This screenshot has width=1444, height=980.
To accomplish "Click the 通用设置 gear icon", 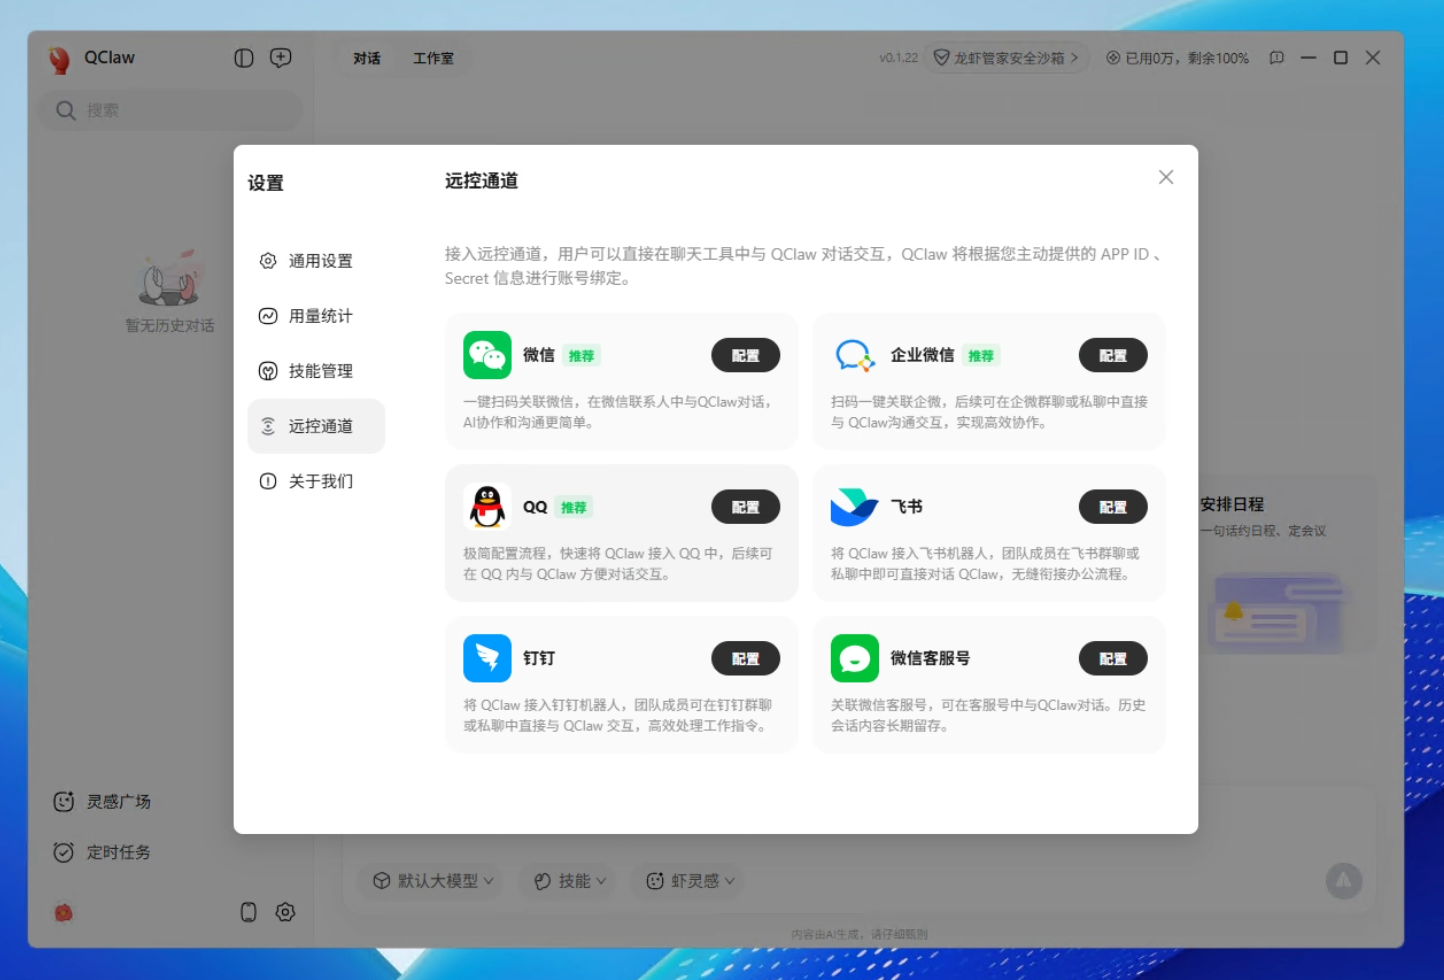I will pos(268,261).
